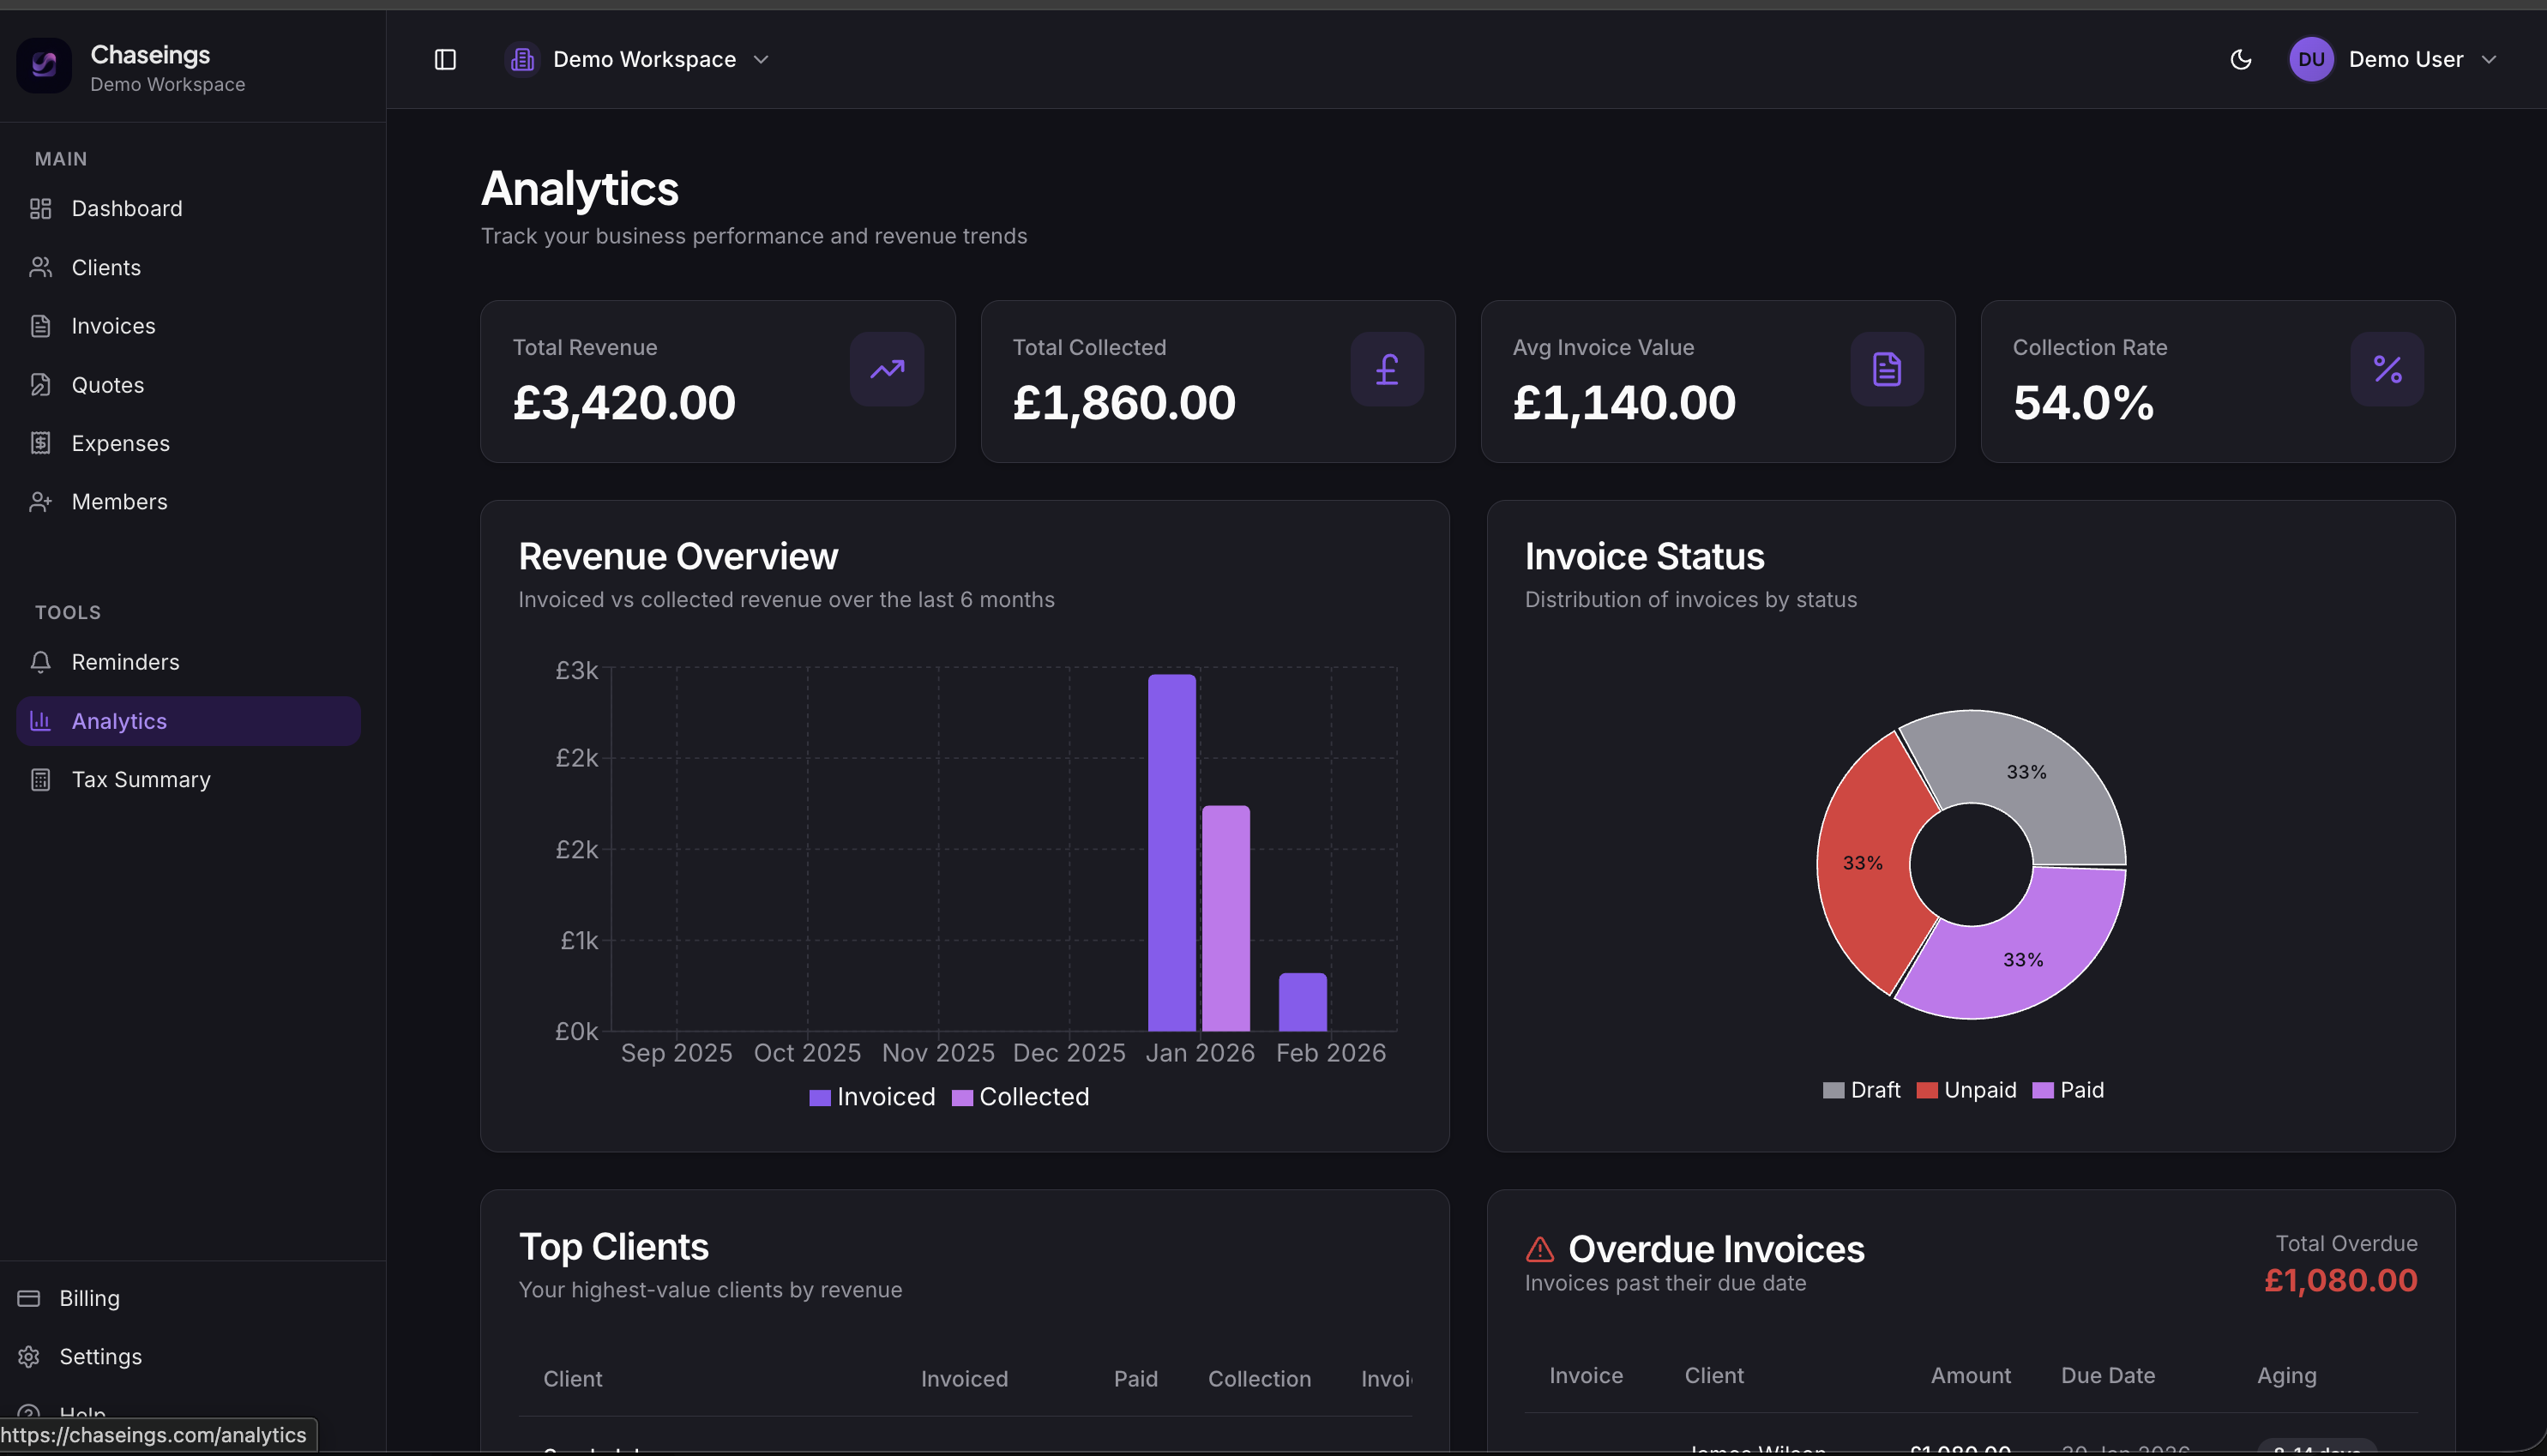Toggle the Invoiced series in Revenue Overview legend
2547x1456 pixels.
871,1096
